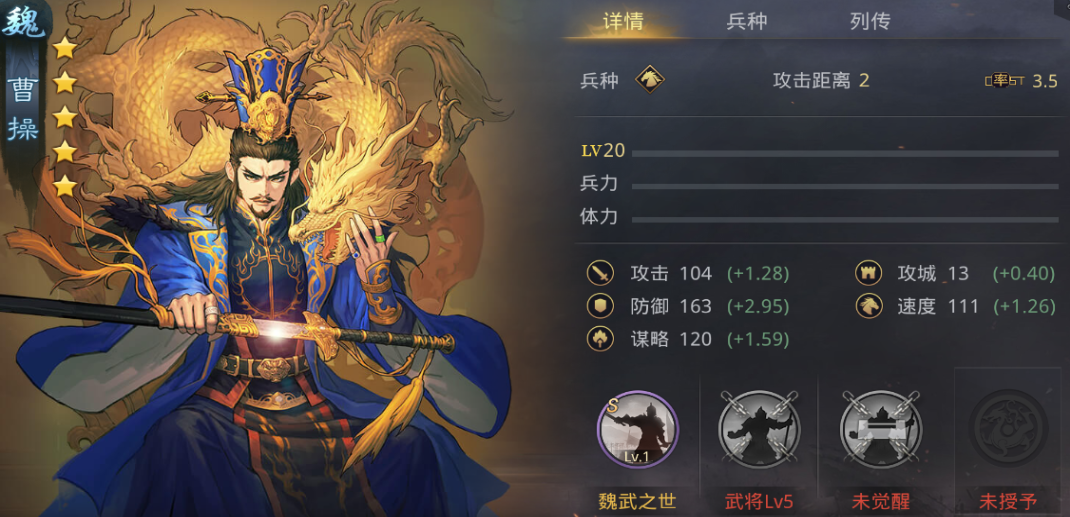Click the 体力 stamina bar

(845, 220)
